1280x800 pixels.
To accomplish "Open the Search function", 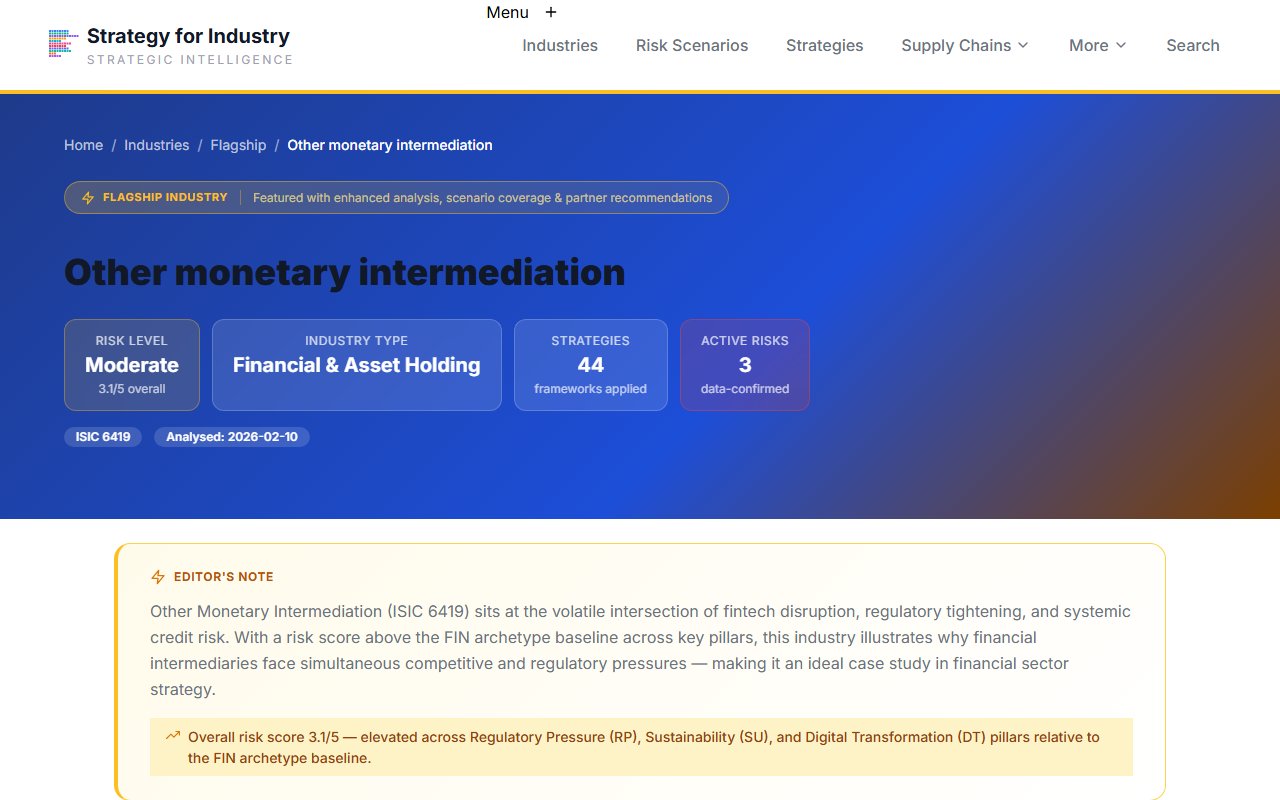I will point(1193,45).
